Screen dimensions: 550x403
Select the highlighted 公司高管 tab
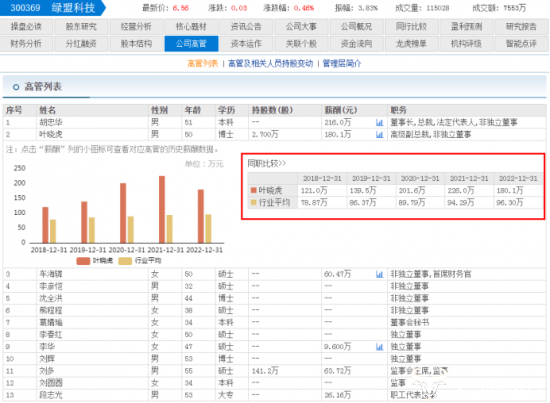[x=191, y=44]
